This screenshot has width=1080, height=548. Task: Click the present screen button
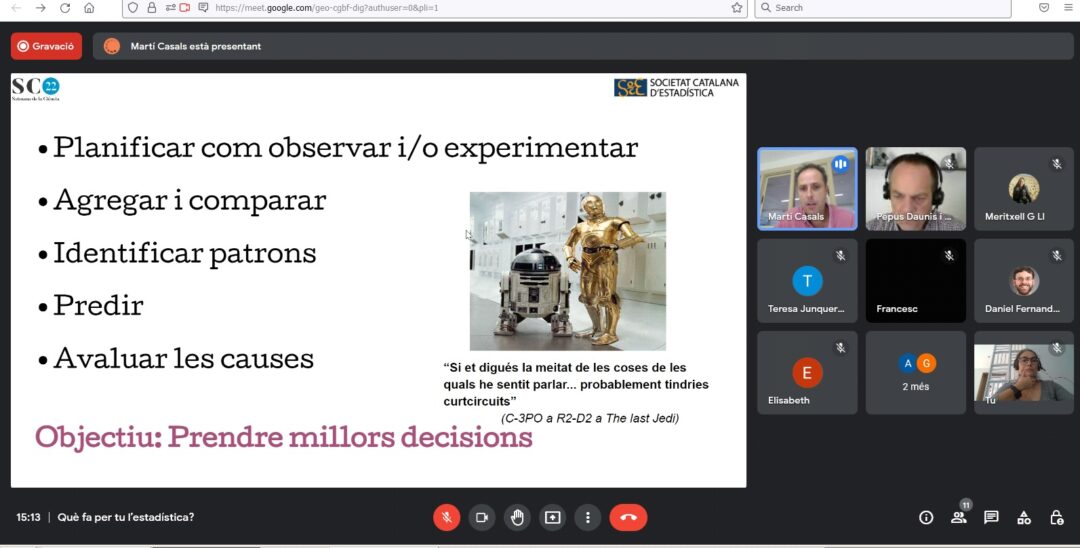(552, 517)
